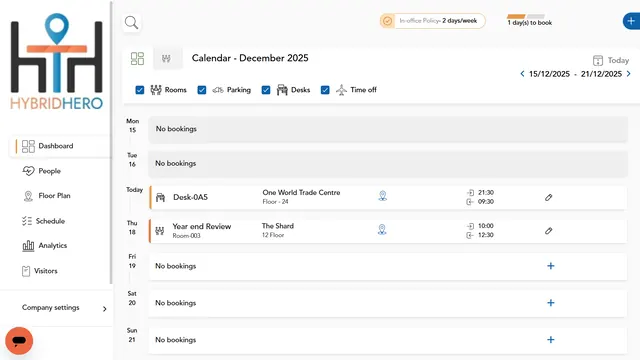
Task: Click check-out icon beside 12:30
Action: [x=470, y=235]
